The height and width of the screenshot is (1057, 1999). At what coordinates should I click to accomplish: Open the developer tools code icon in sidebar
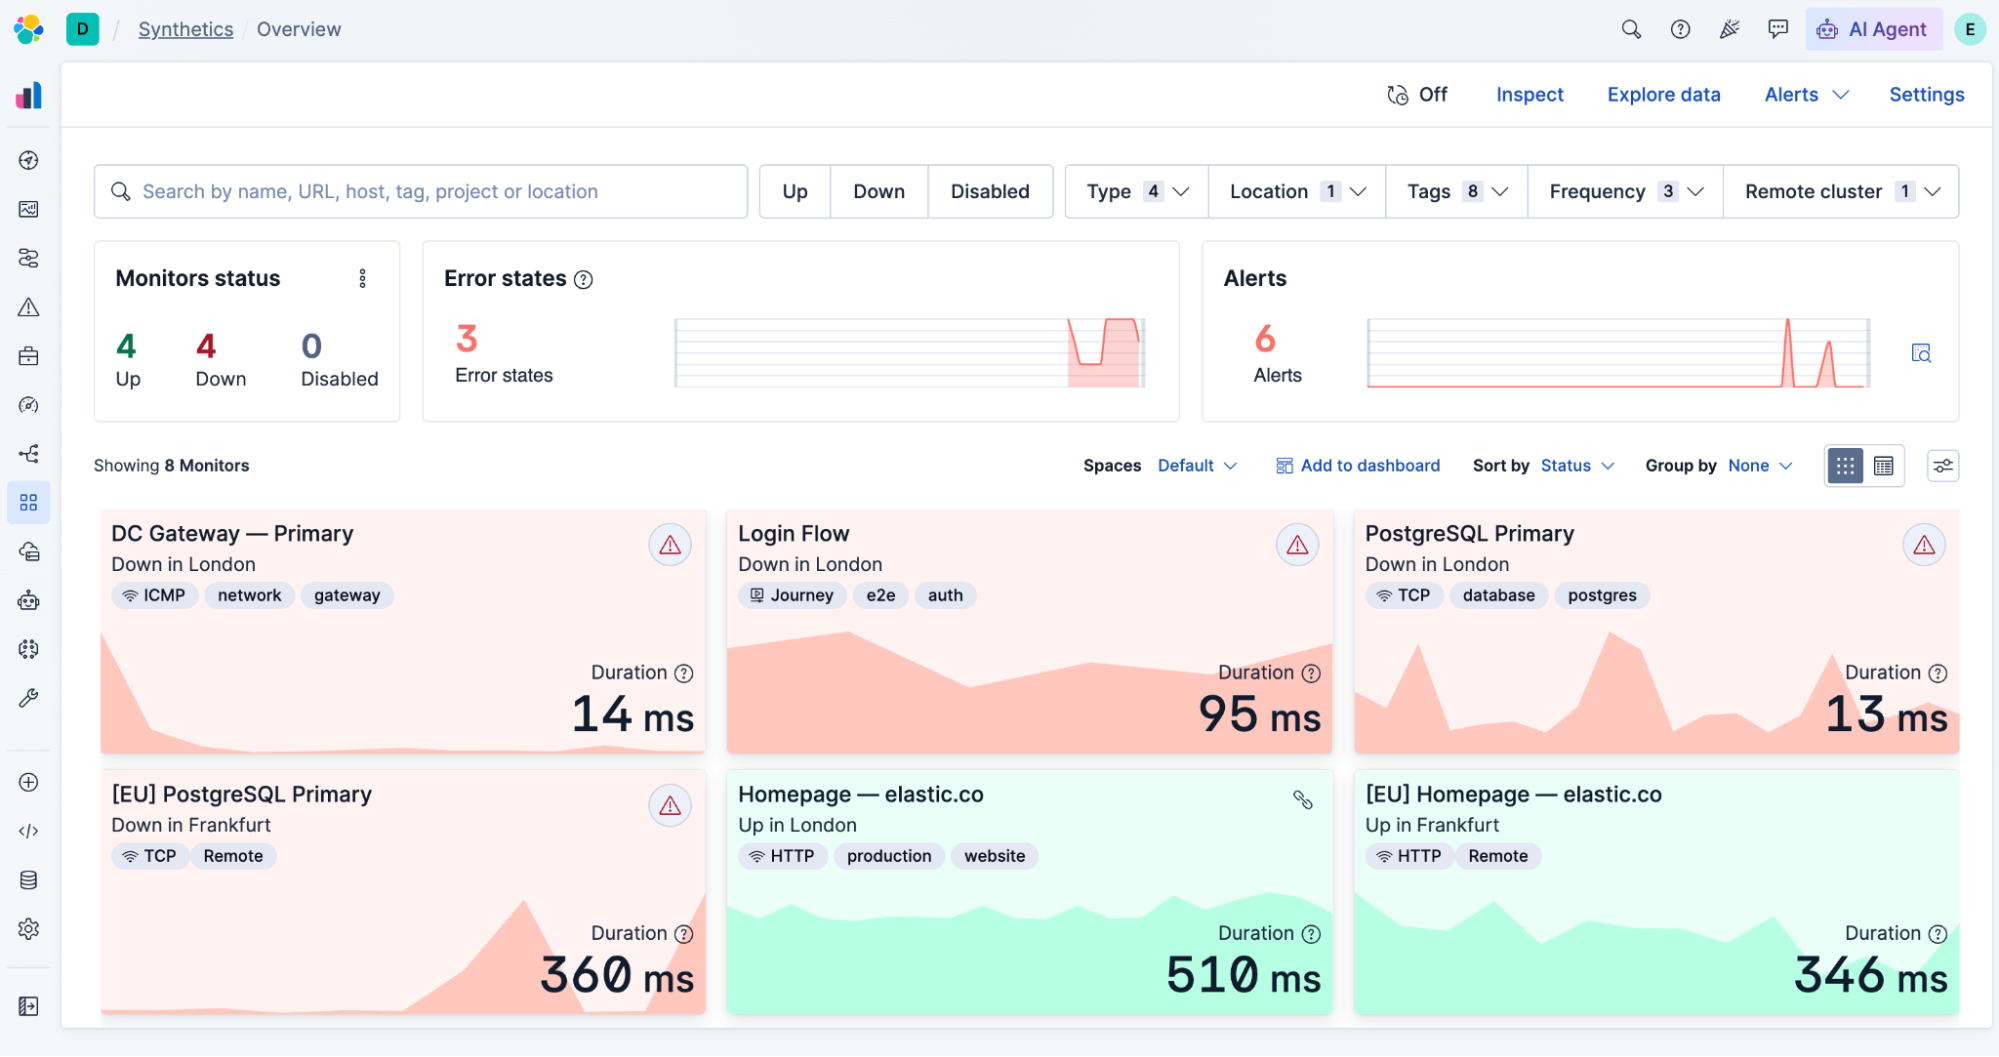[x=29, y=831]
